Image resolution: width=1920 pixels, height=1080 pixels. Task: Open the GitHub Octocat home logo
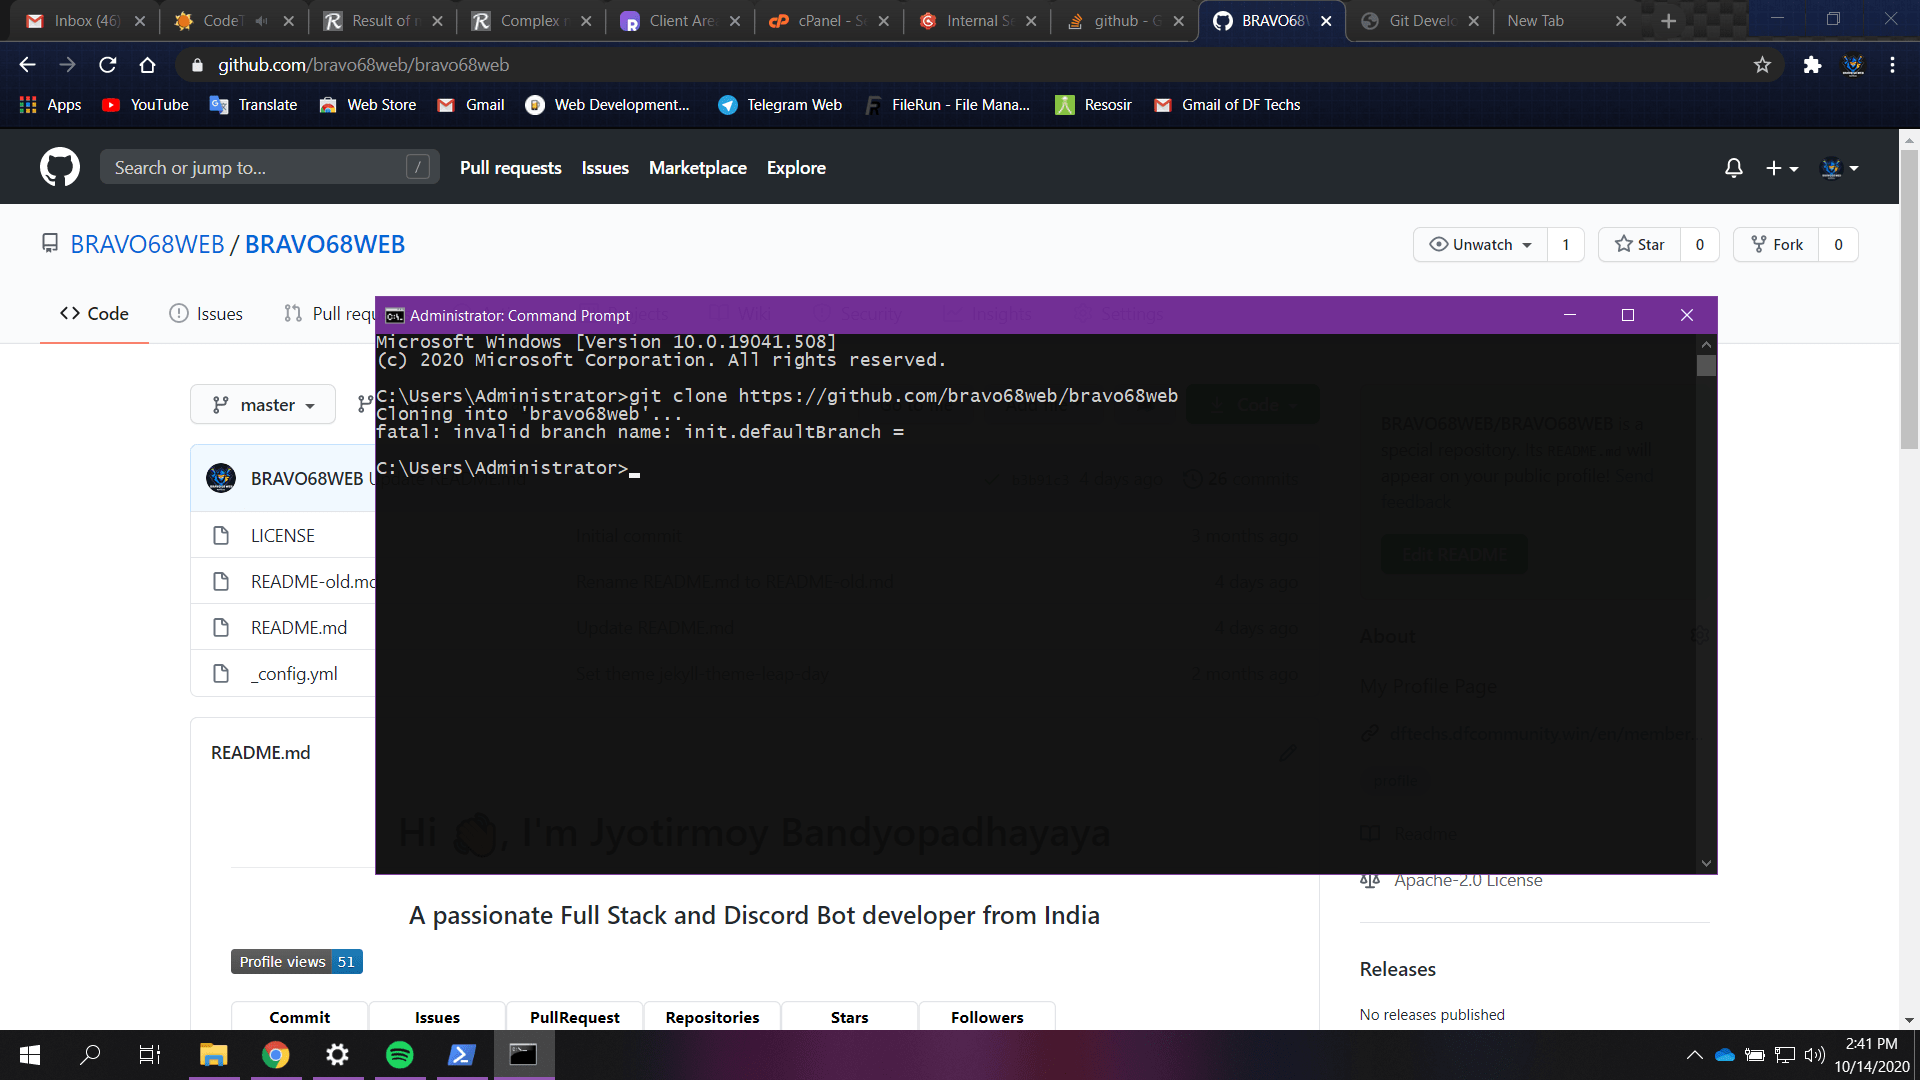[x=59, y=166]
